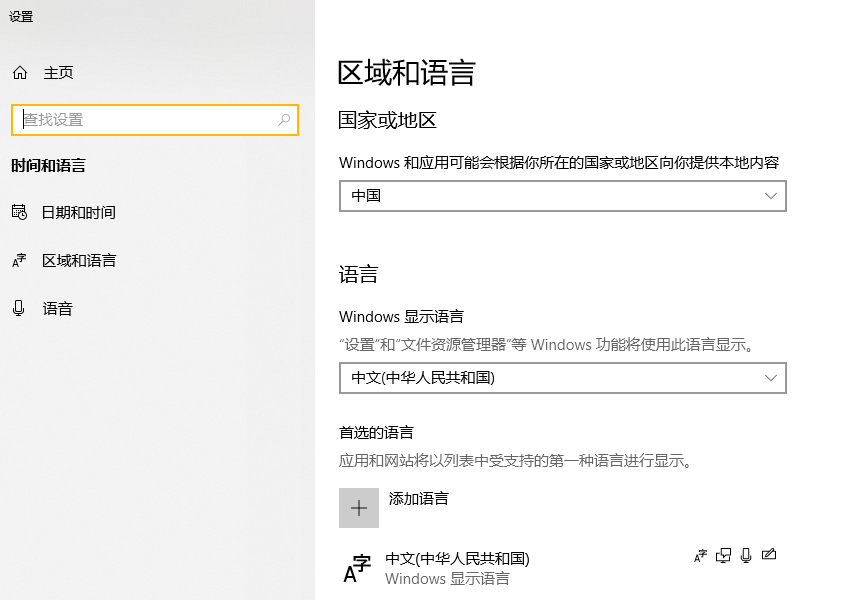Click the plus icon for 添加语言

pyautogui.click(x=359, y=507)
